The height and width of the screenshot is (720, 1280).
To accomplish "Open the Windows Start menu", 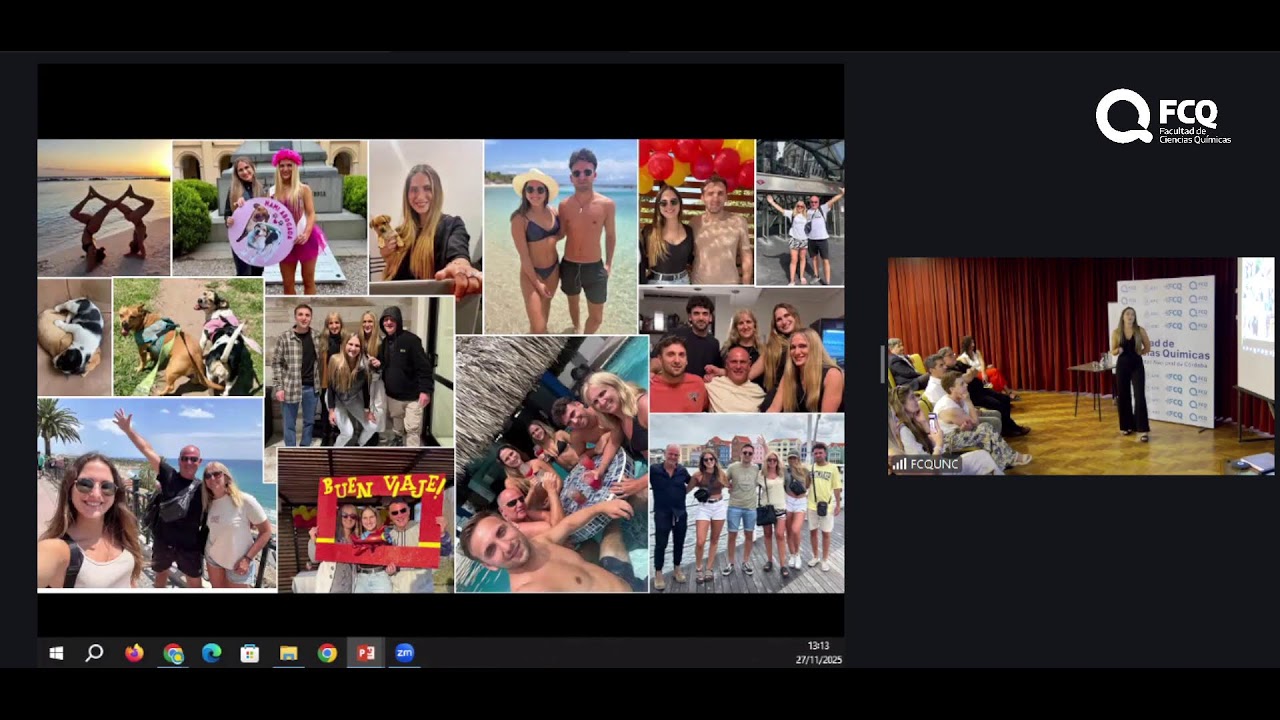I will tap(56, 653).
